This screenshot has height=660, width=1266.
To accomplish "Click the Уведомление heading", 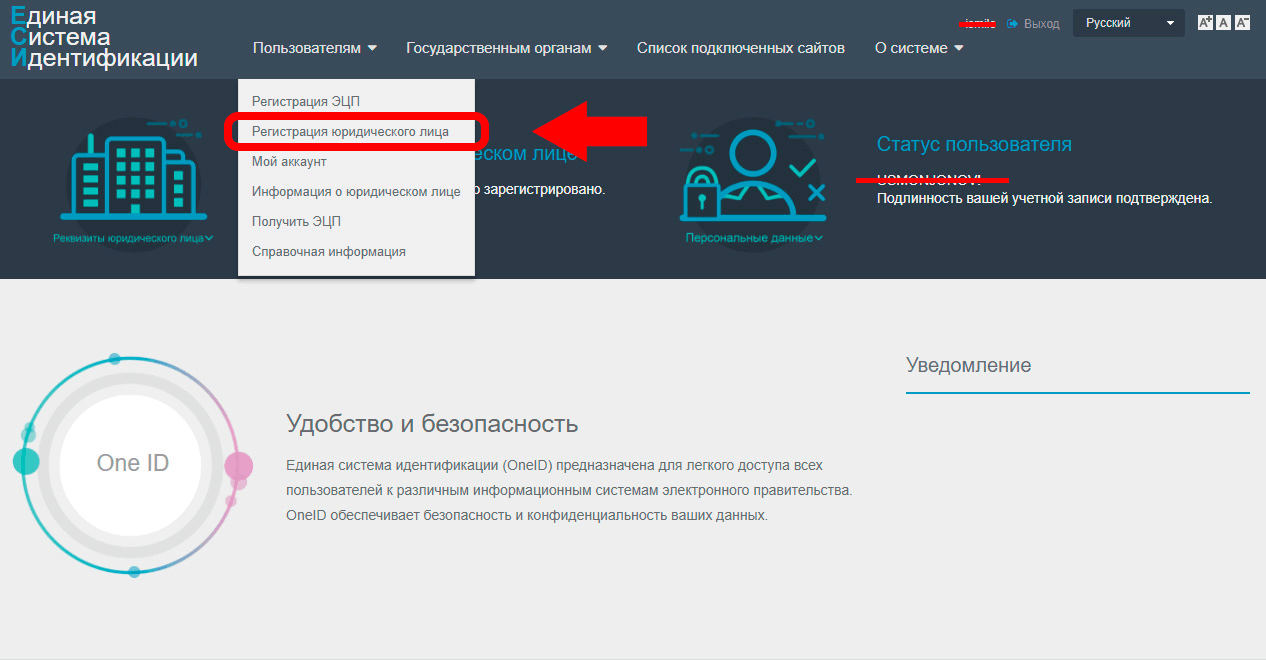I will (x=968, y=365).
